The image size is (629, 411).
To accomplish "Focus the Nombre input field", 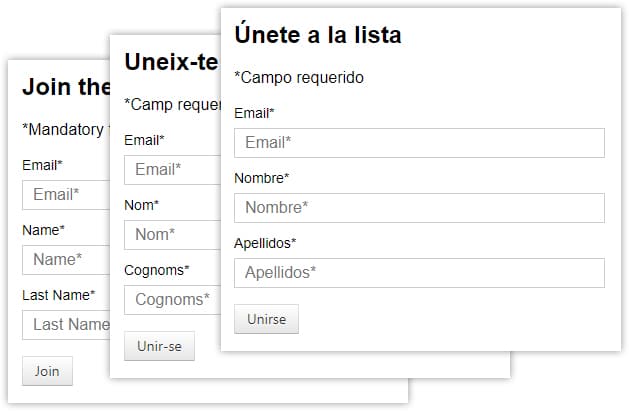I will (x=419, y=208).
